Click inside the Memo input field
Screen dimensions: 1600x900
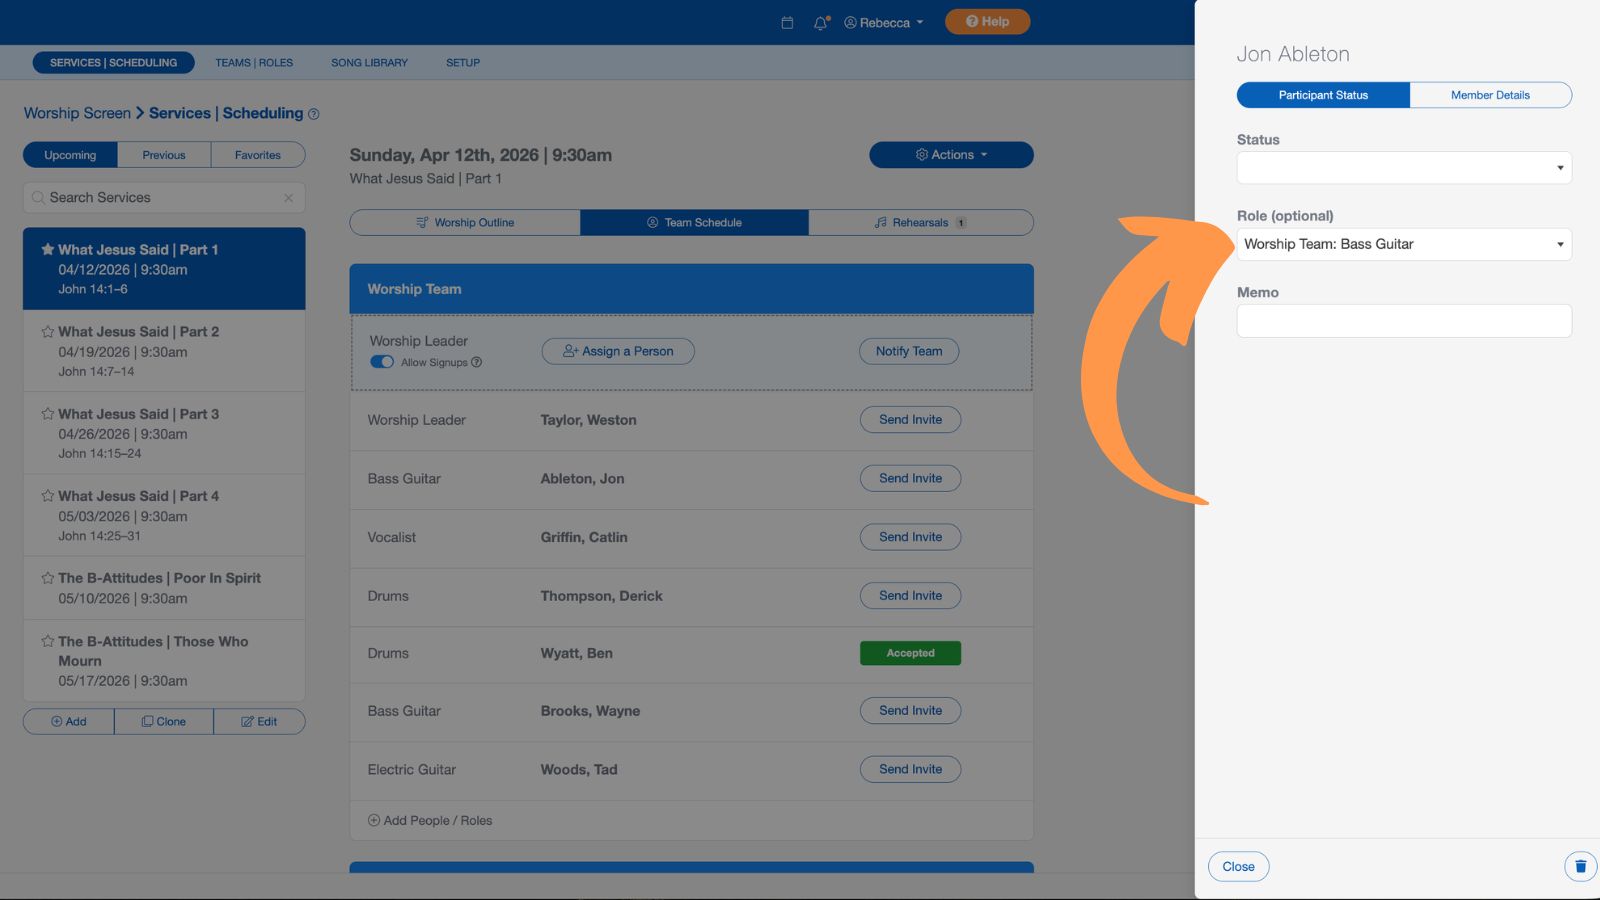[x=1404, y=320]
